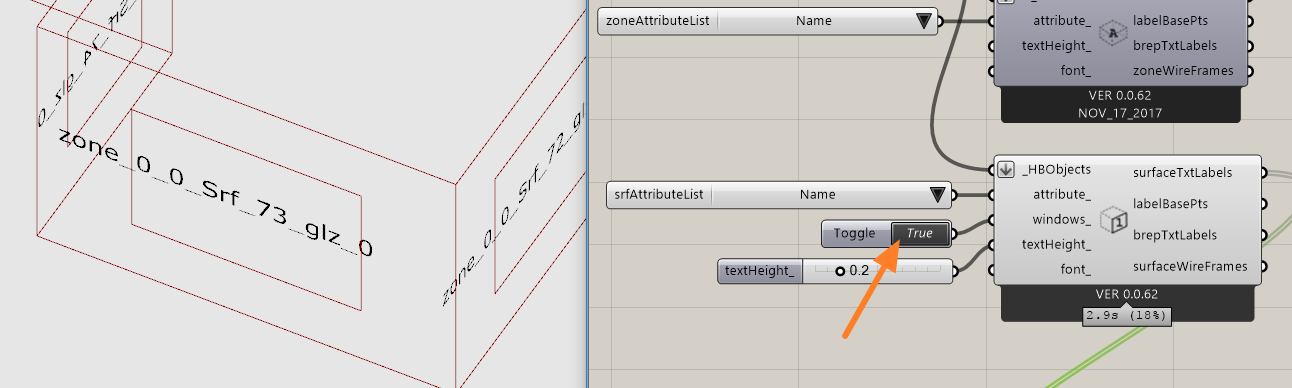Click the attribute_ input on zone component
This screenshot has height=388, width=1292.
[1062, 20]
